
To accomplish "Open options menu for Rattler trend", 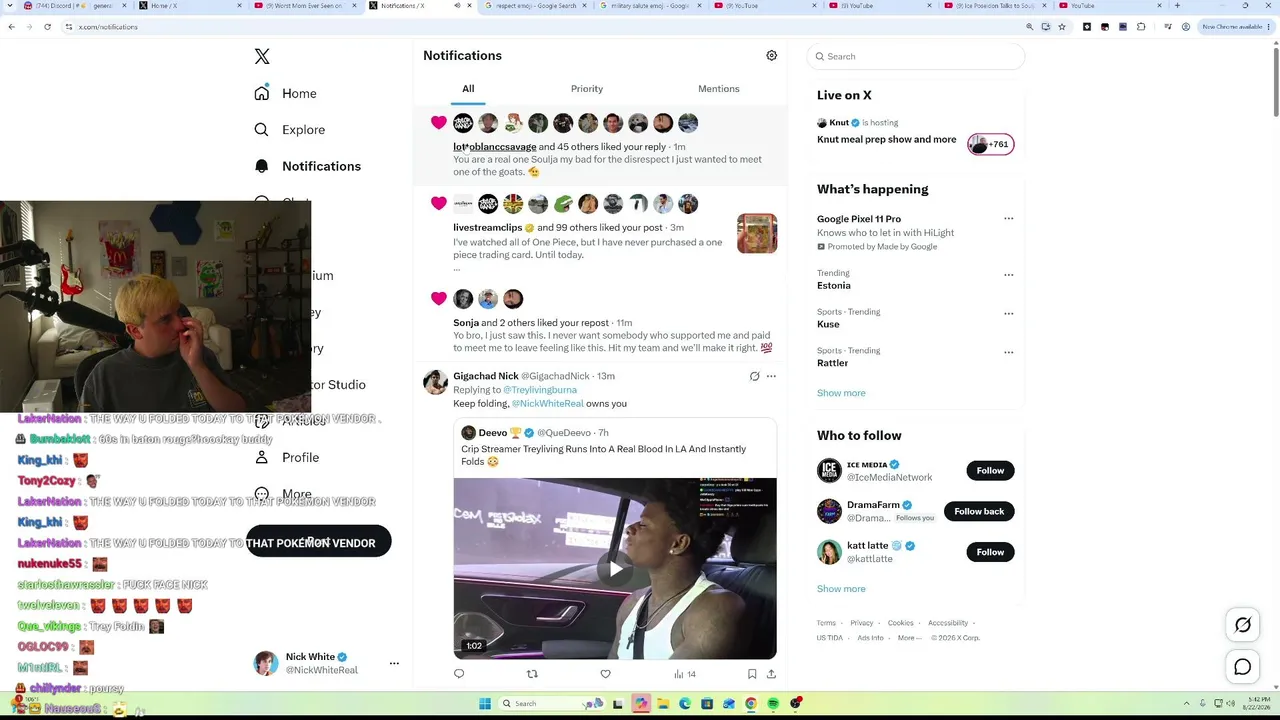I will click(x=1008, y=352).
